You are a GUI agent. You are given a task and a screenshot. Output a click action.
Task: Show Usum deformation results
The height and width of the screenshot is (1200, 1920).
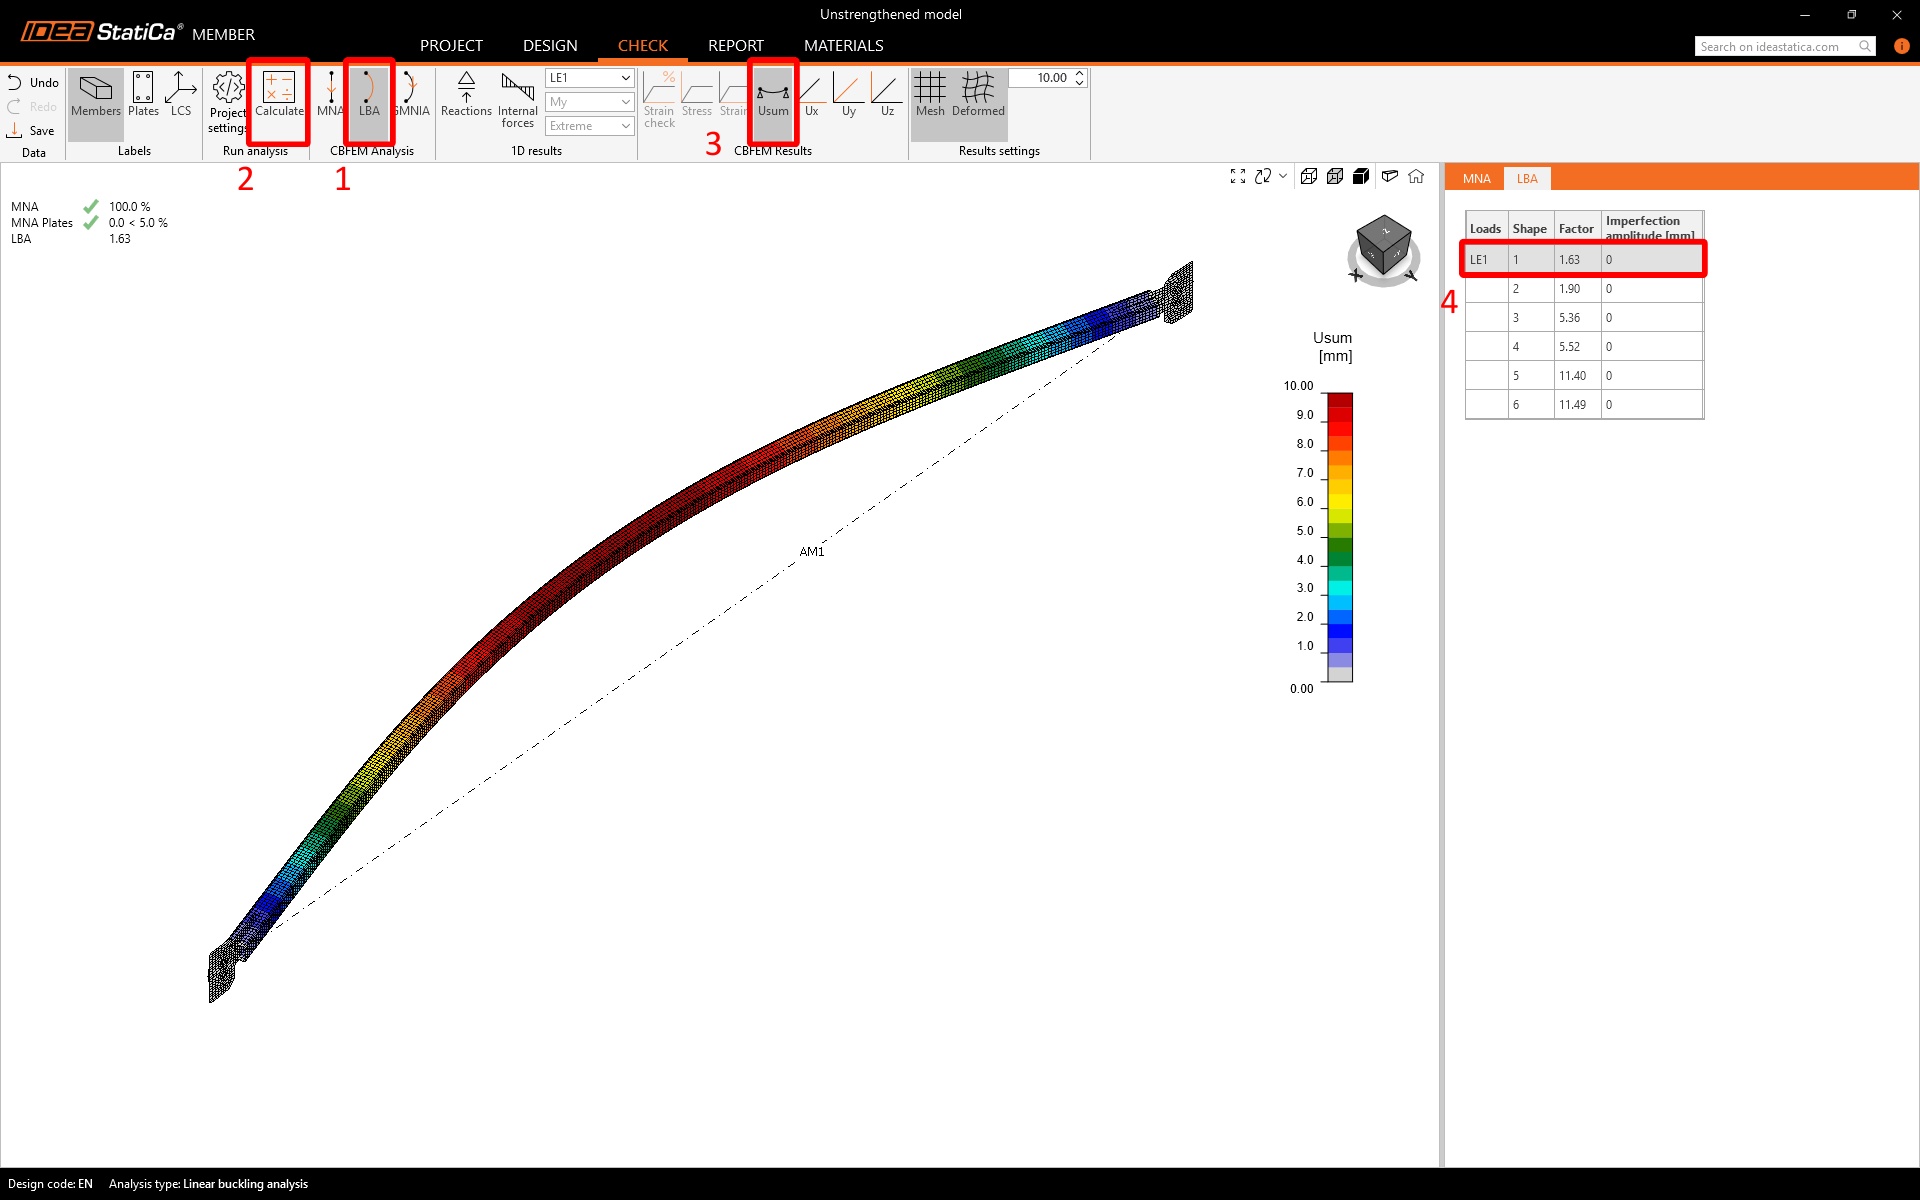tap(772, 96)
